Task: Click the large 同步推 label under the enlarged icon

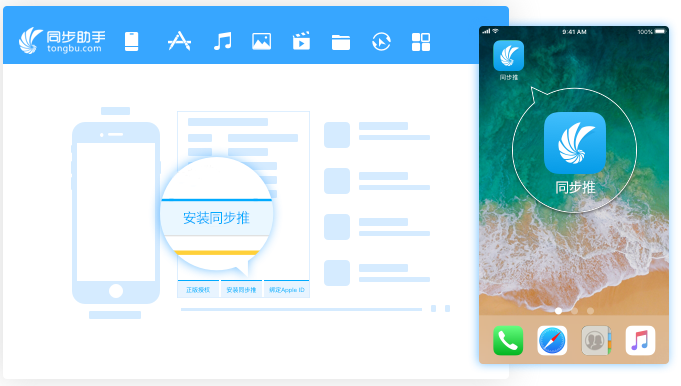Action: pos(575,187)
